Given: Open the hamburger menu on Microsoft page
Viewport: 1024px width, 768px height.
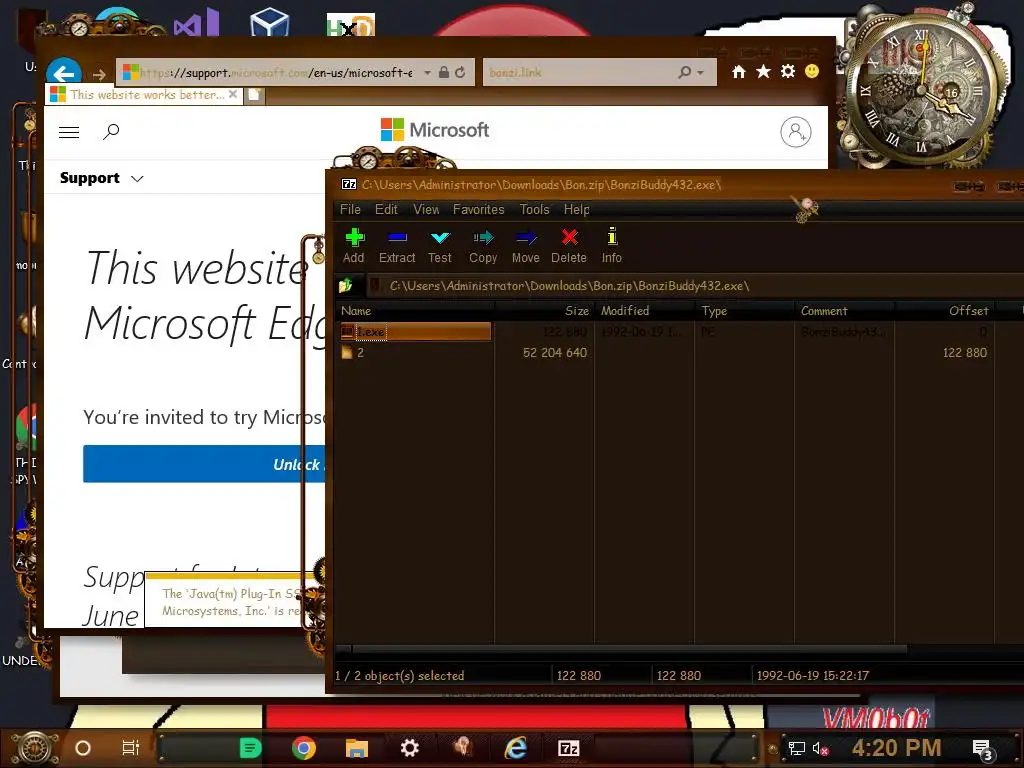Looking at the screenshot, I should coord(69,133).
